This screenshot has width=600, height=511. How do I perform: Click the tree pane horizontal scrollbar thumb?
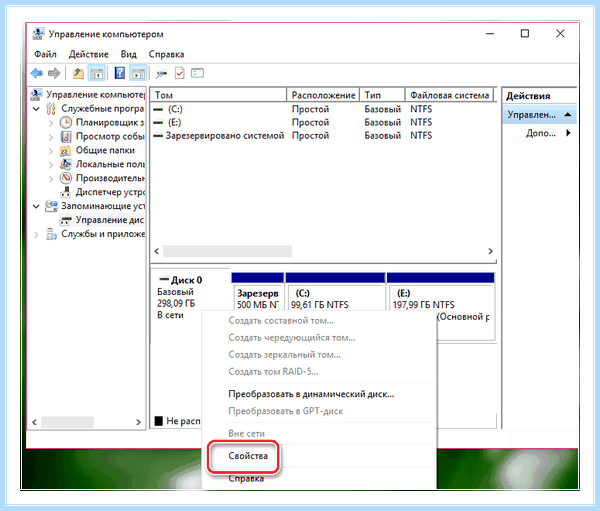click(67, 422)
